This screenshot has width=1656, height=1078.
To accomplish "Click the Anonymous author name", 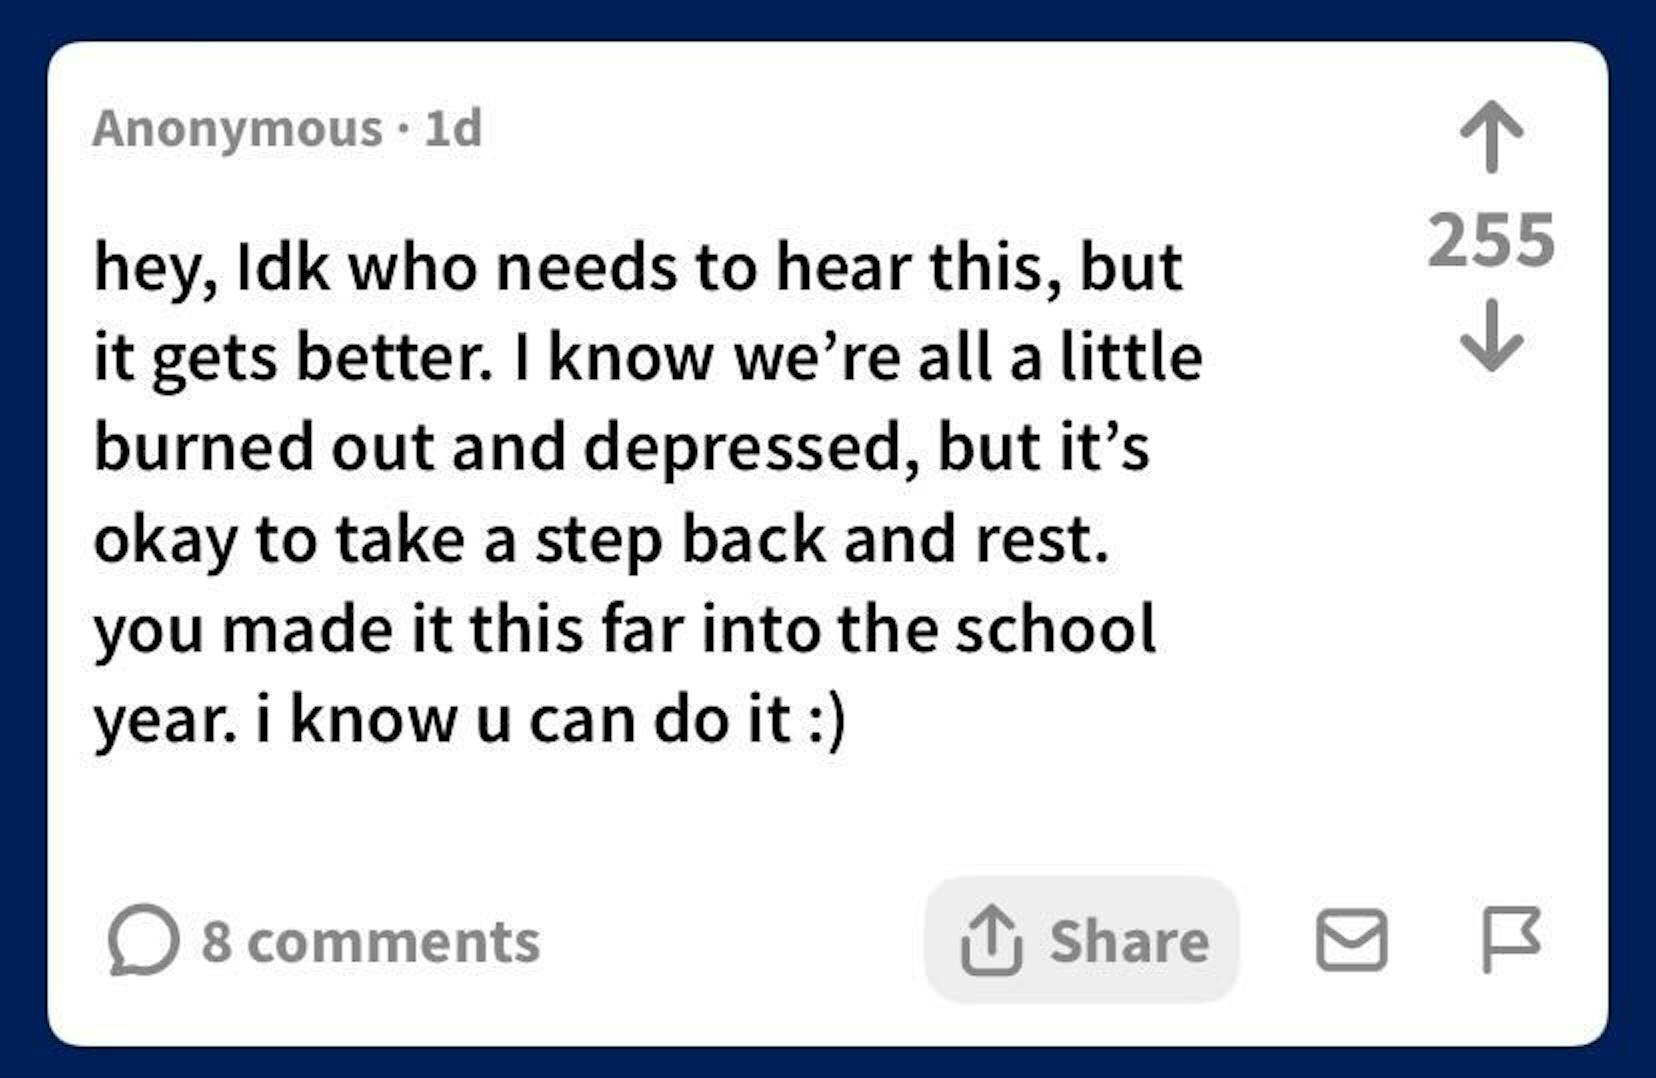I will click(237, 129).
